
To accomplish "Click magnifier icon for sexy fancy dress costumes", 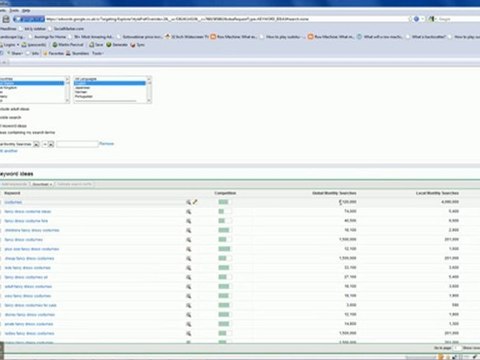I will (x=189, y=296).
